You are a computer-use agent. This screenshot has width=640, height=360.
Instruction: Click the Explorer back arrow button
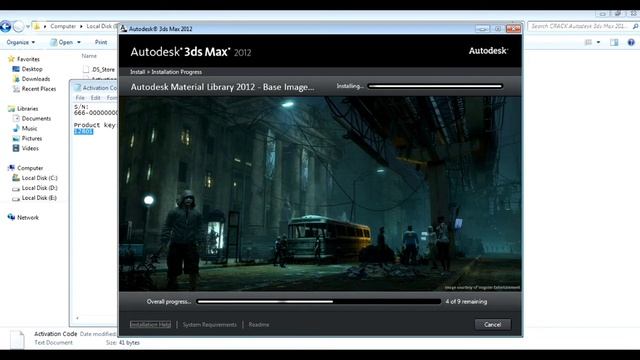[x=5, y=27]
